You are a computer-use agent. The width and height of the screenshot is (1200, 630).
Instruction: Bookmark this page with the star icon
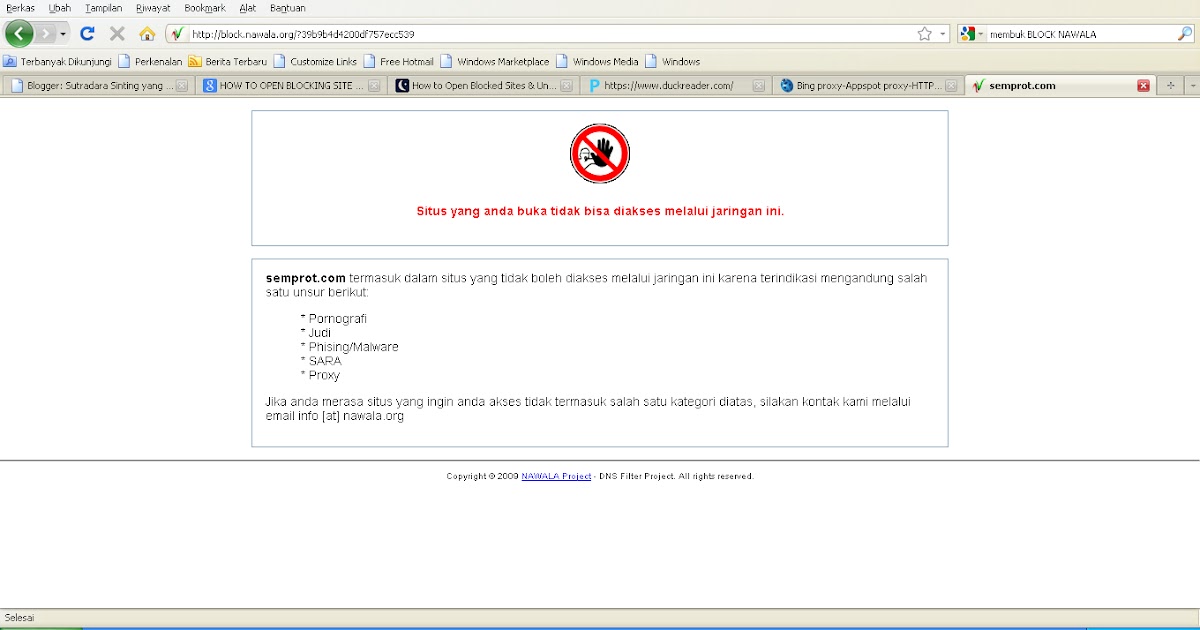(x=925, y=33)
